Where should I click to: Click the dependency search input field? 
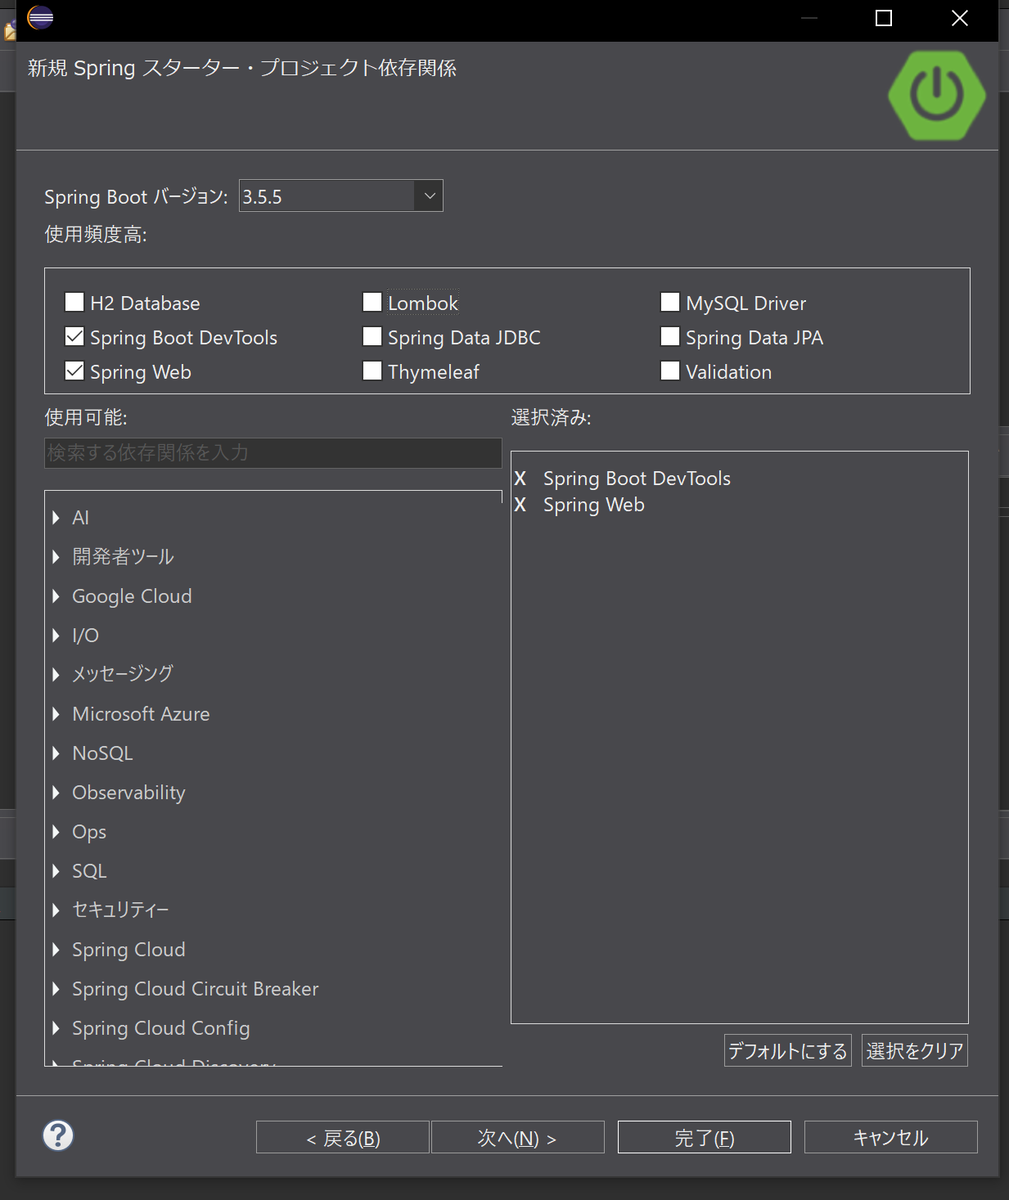pos(273,453)
